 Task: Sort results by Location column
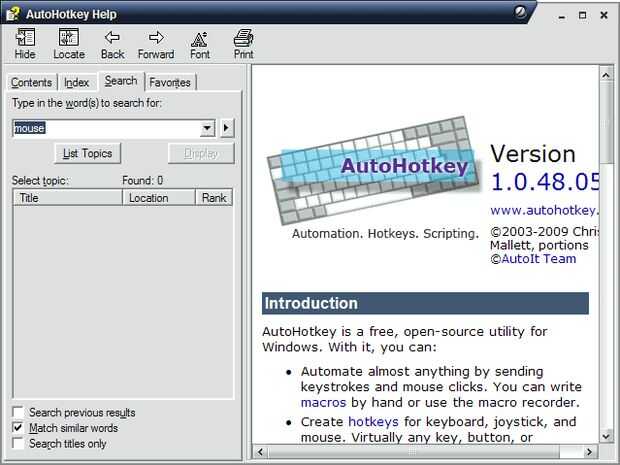(x=159, y=198)
